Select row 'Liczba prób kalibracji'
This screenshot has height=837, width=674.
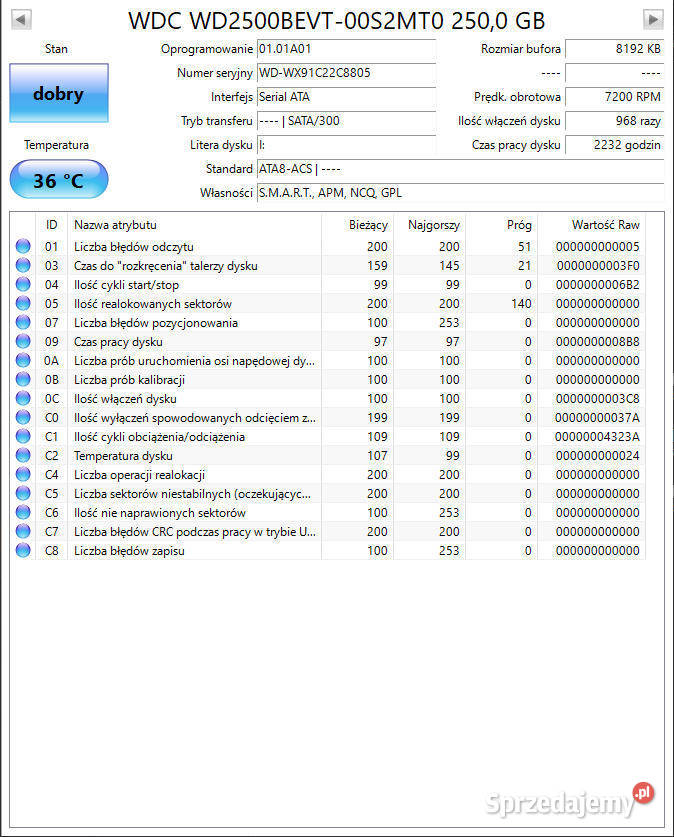pos(328,380)
